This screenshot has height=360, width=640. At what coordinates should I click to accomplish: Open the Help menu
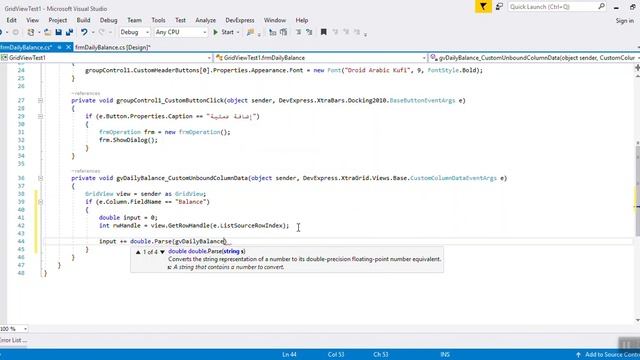[302, 20]
